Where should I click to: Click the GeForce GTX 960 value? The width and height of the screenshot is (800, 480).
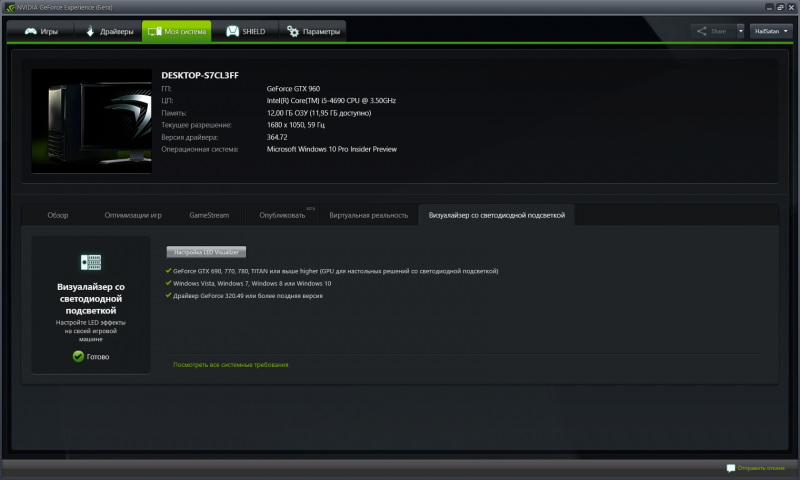click(293, 89)
